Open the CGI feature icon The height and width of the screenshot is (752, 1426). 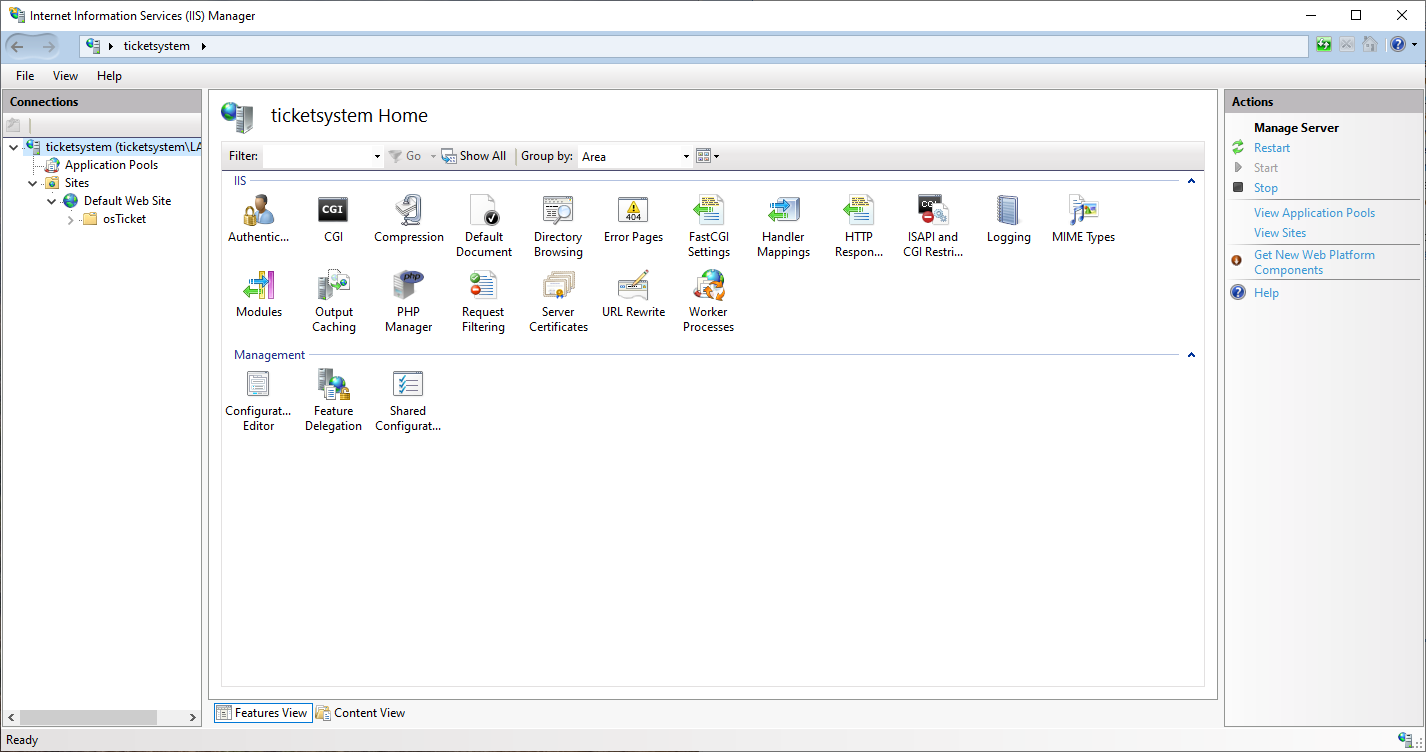pos(333,220)
